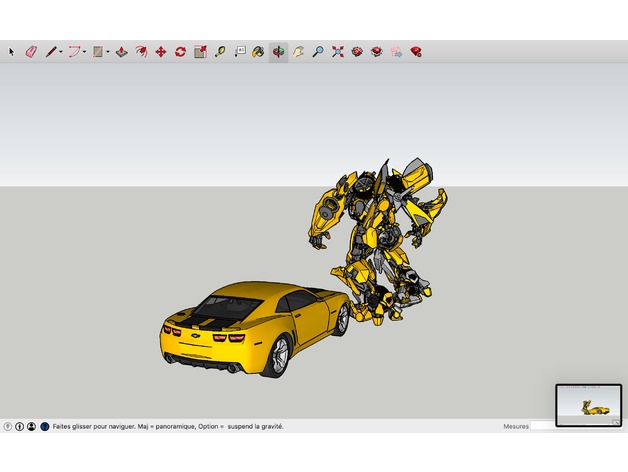Select the Arc tool
This screenshot has width=628, height=472.
pyautogui.click(x=74, y=52)
